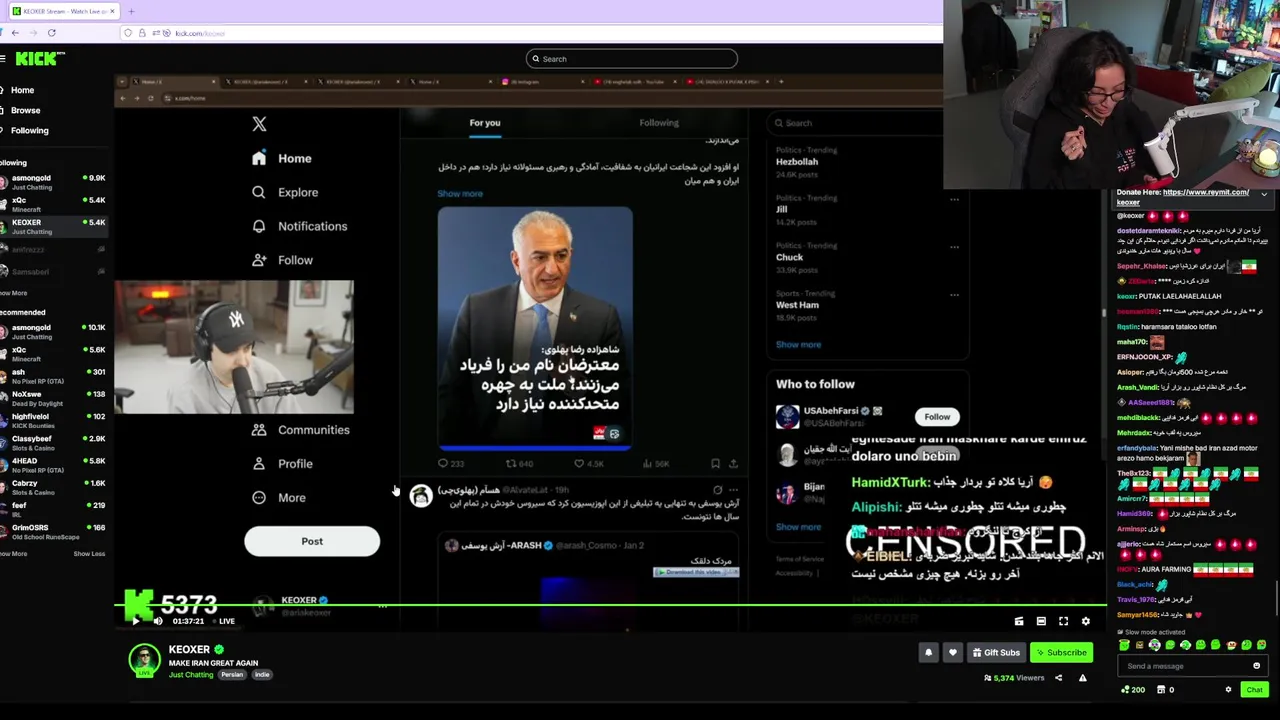Open asmongold channel under Following

pyautogui.click(x=53, y=182)
